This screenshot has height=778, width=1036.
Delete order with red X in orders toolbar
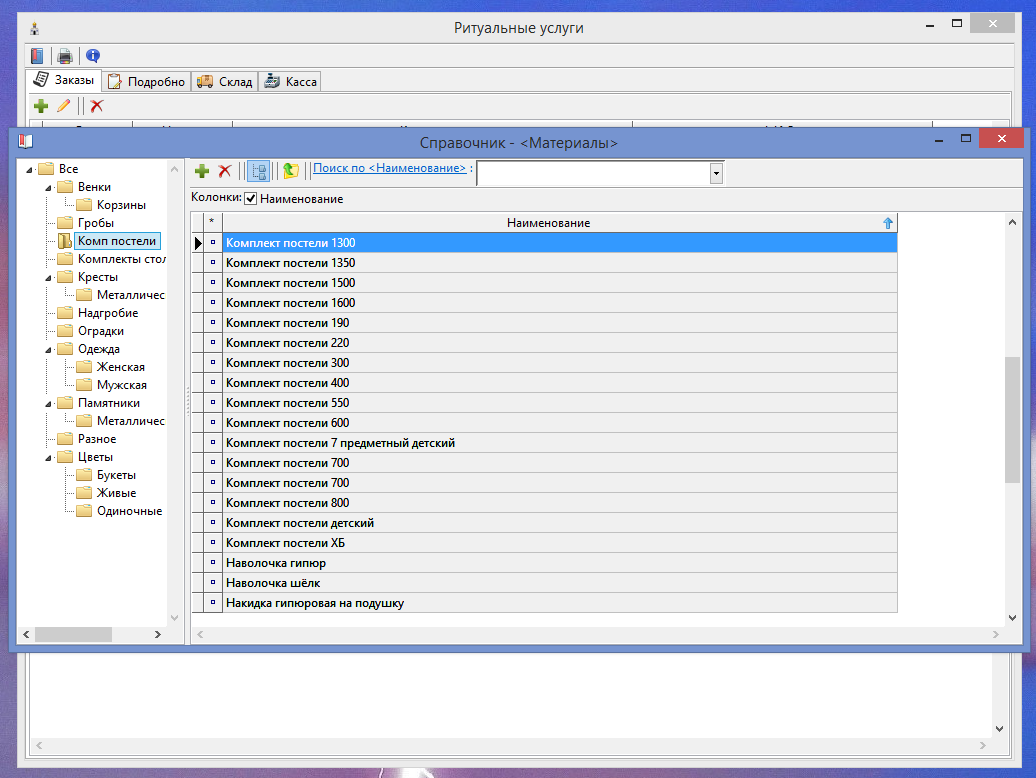click(97, 106)
